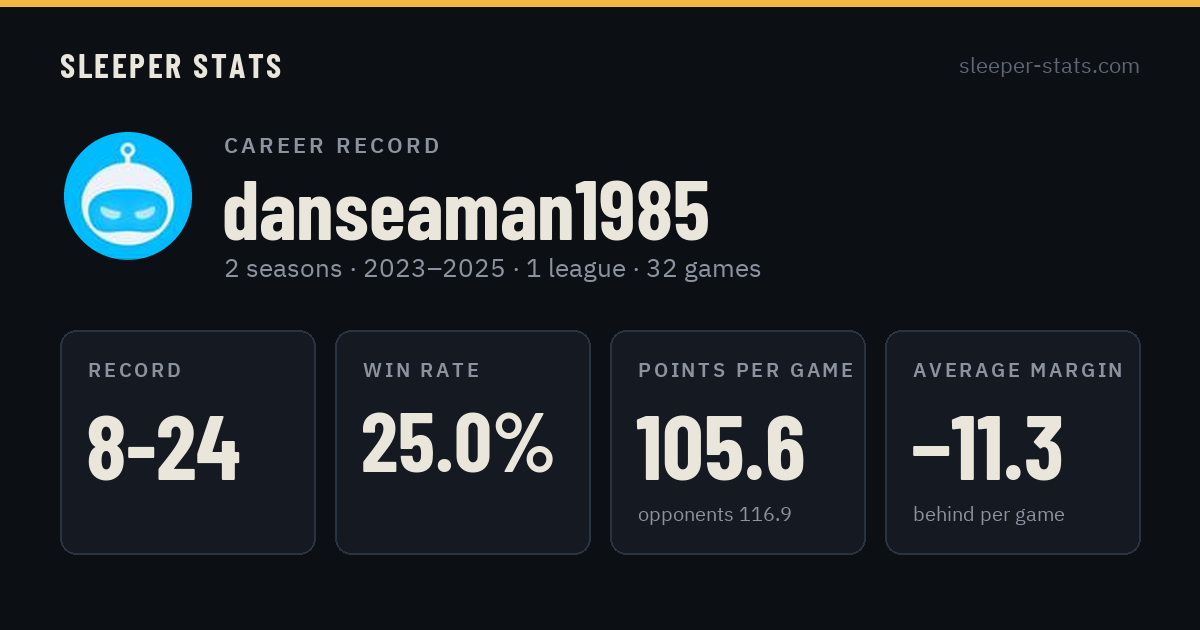Select the behind per game caption
This screenshot has width=1200, height=630.
tap(989, 515)
